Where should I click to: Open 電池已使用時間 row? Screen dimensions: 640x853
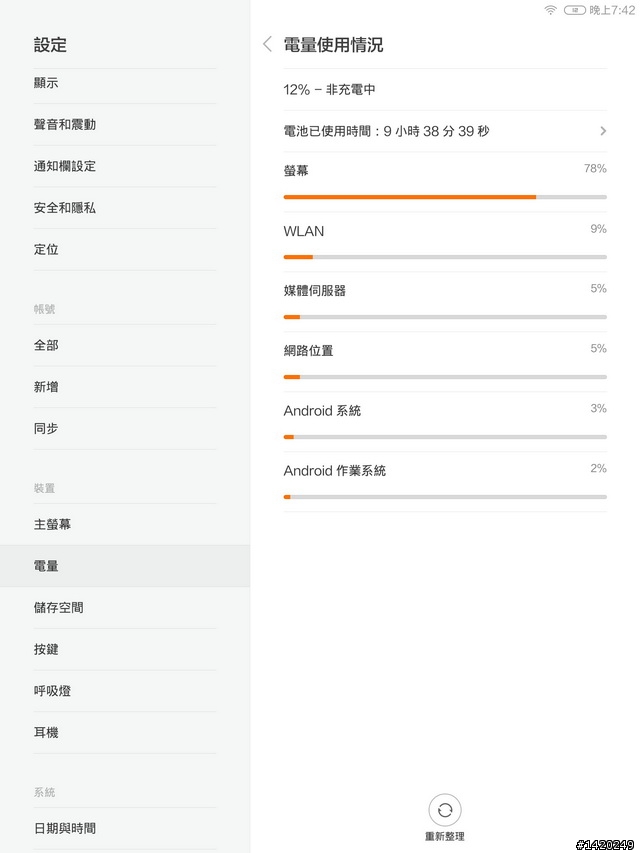(445, 131)
